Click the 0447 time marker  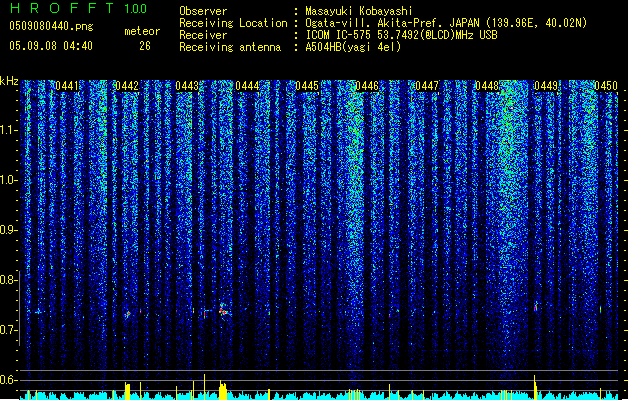(427, 86)
